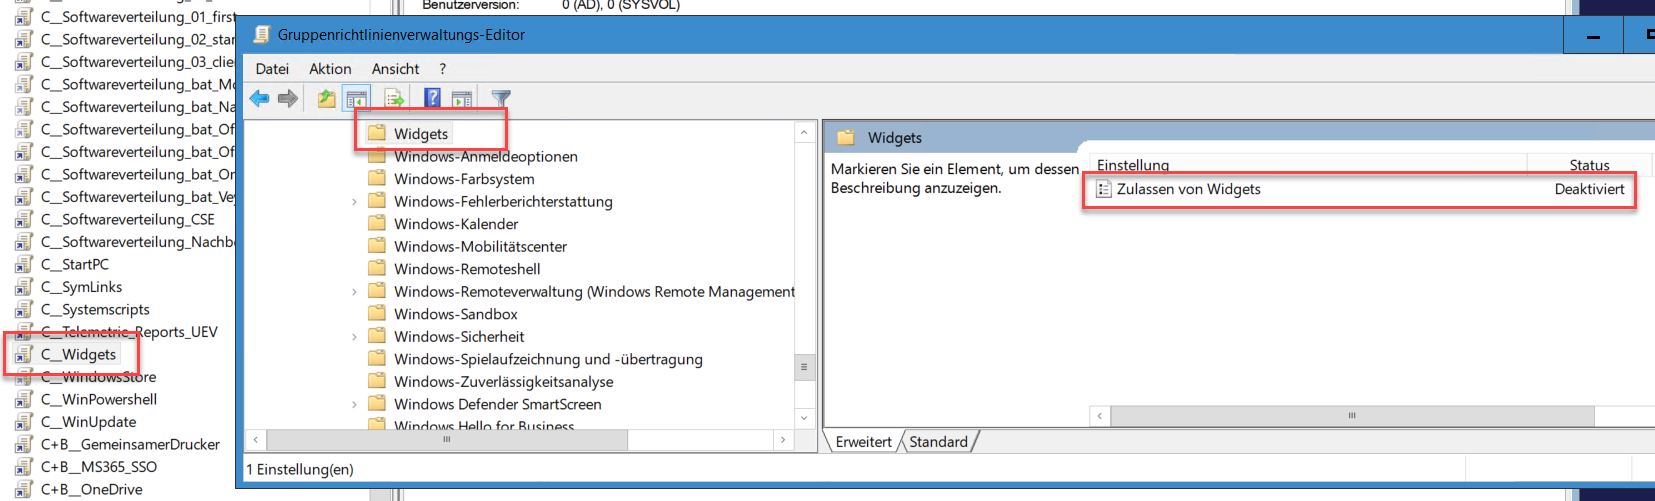Open the Aktion menu

point(330,69)
